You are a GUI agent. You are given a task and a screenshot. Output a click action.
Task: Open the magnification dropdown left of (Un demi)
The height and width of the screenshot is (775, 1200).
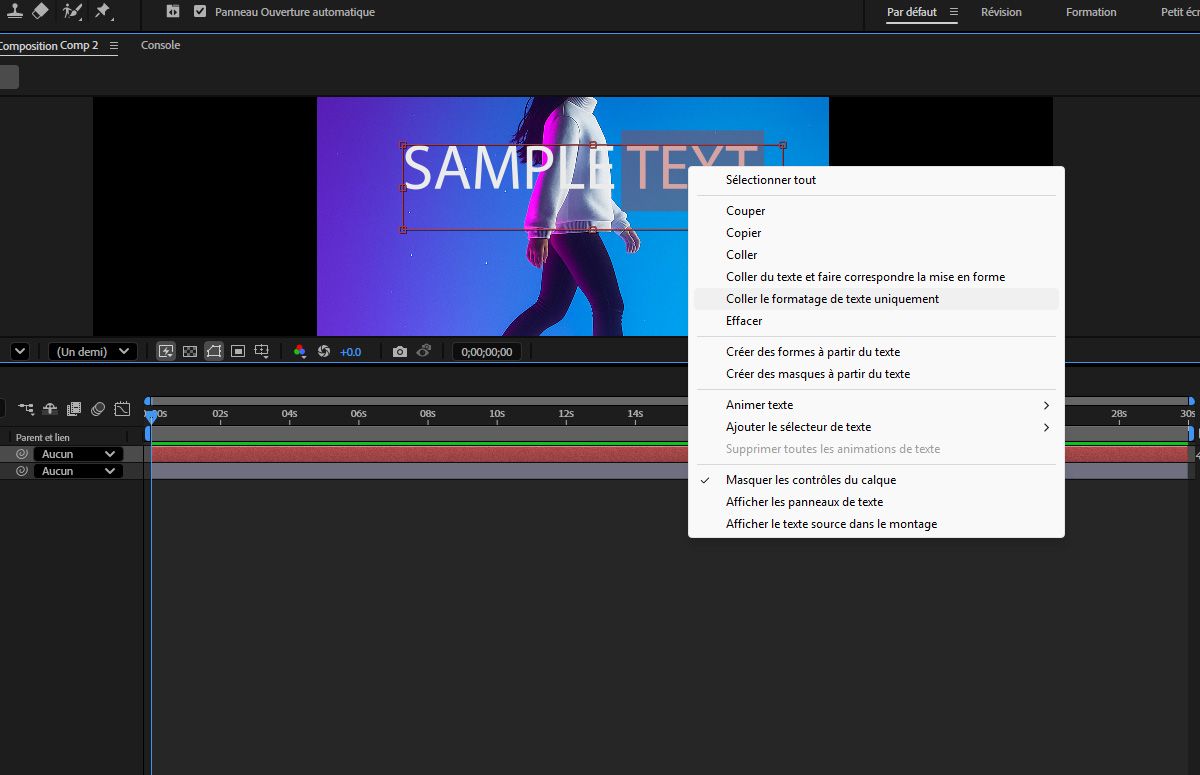19,351
